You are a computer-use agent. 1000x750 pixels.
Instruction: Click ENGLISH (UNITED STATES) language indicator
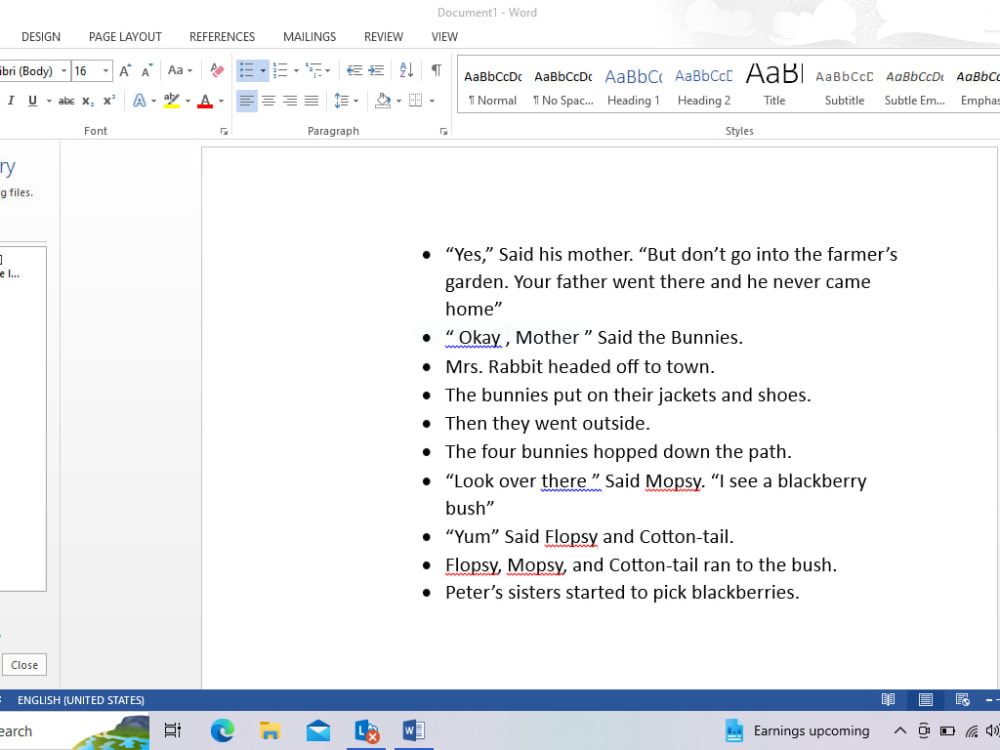point(80,700)
